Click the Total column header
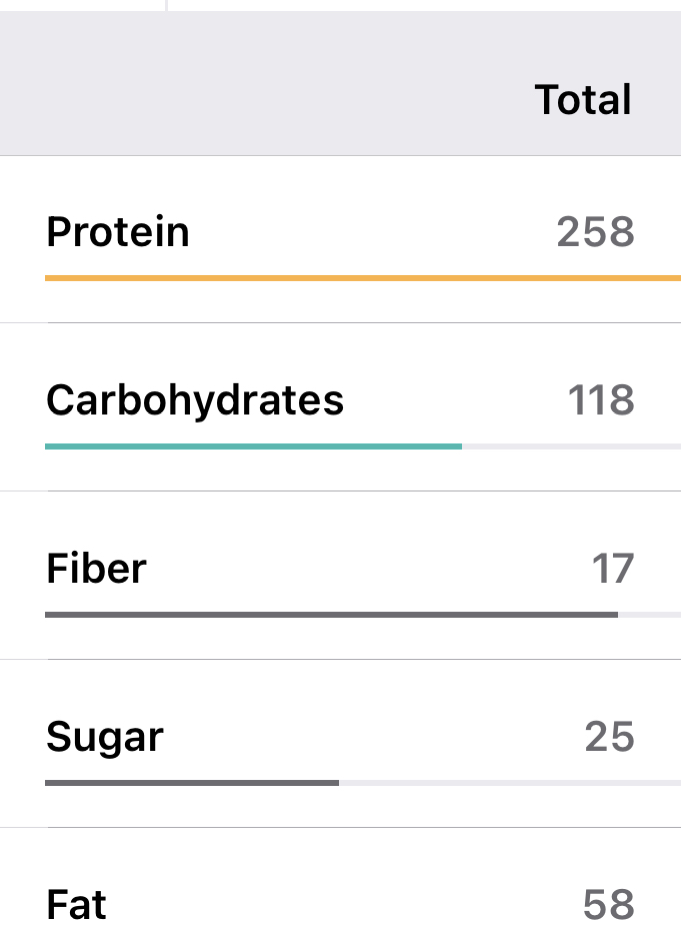The height and width of the screenshot is (943, 681). [x=582, y=100]
